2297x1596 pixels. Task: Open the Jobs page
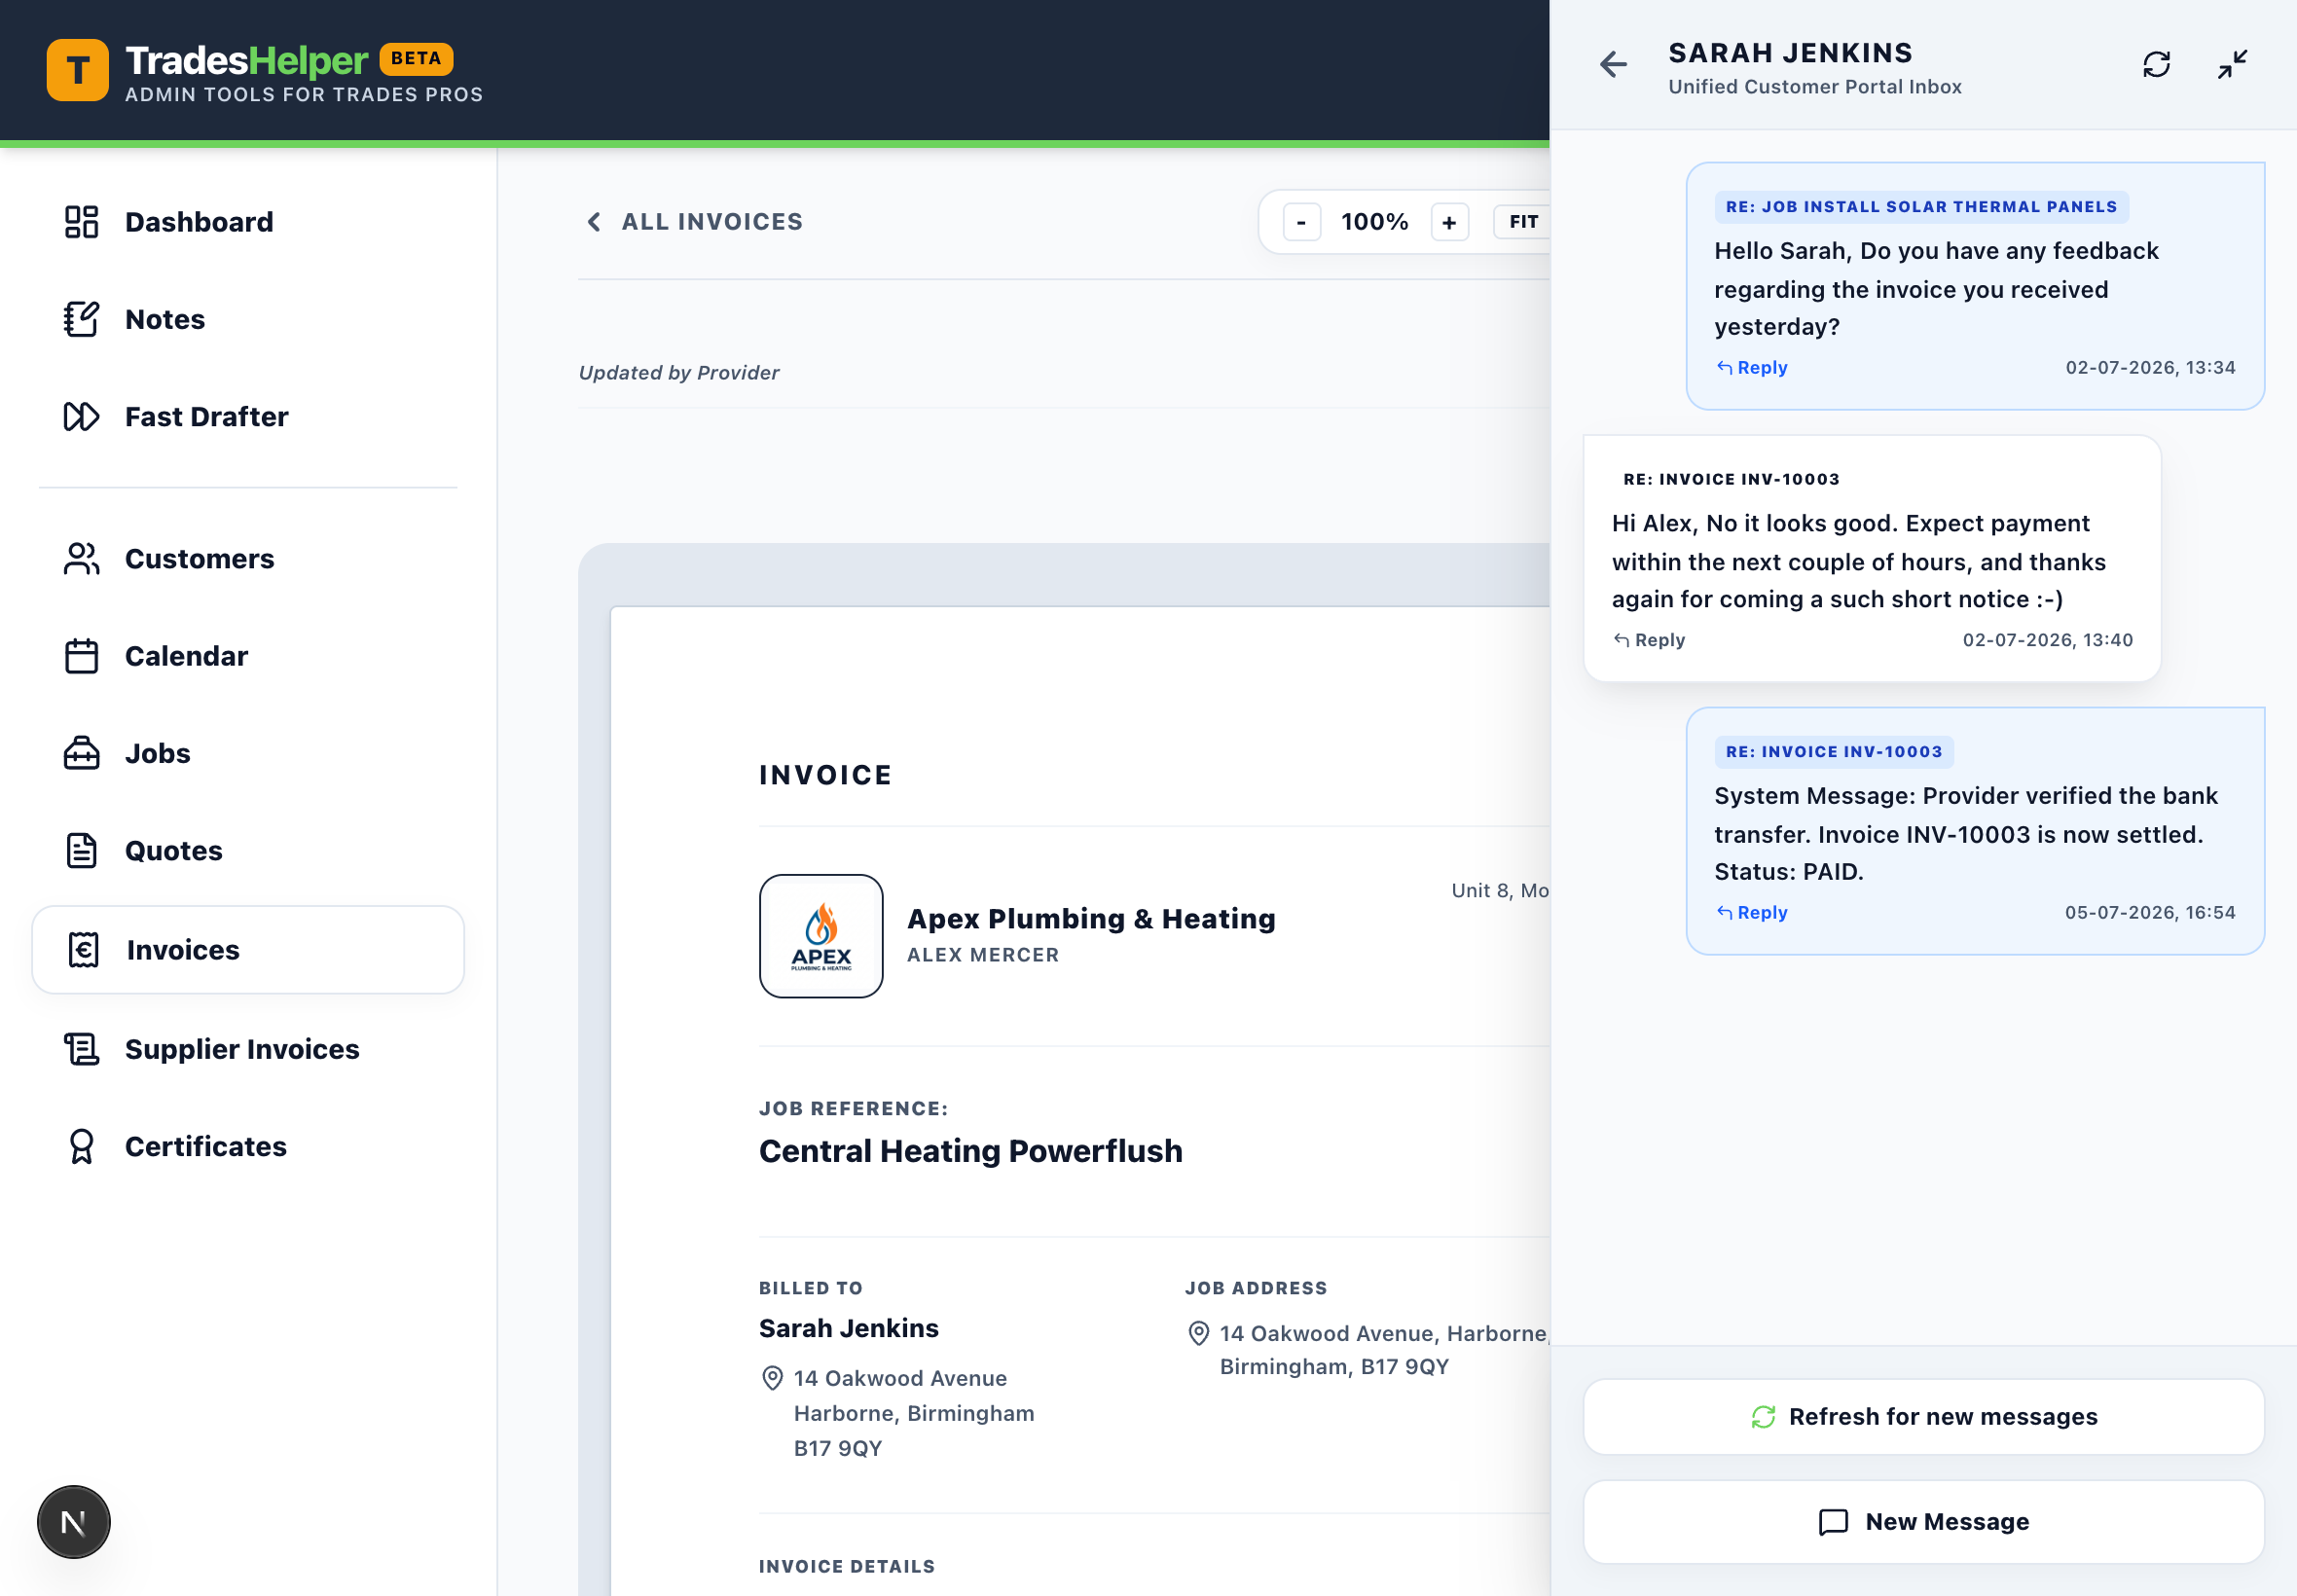248,753
